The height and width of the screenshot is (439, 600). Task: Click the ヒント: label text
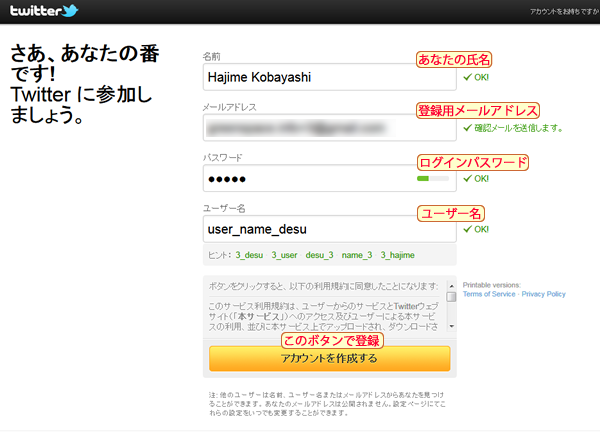(x=220, y=255)
